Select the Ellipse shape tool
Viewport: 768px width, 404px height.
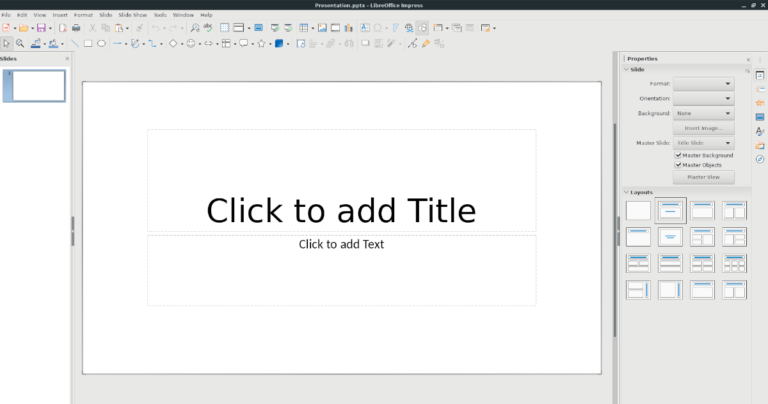tap(101, 44)
